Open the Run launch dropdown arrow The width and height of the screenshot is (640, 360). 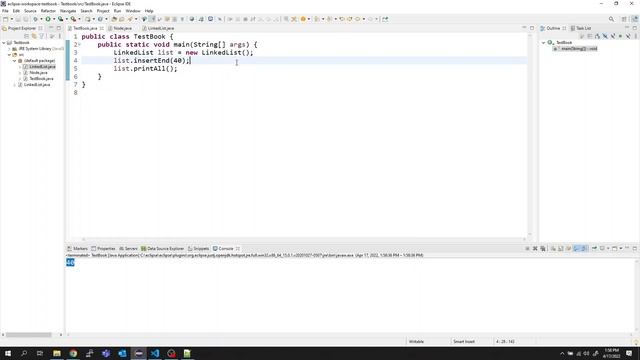tap(54, 19)
